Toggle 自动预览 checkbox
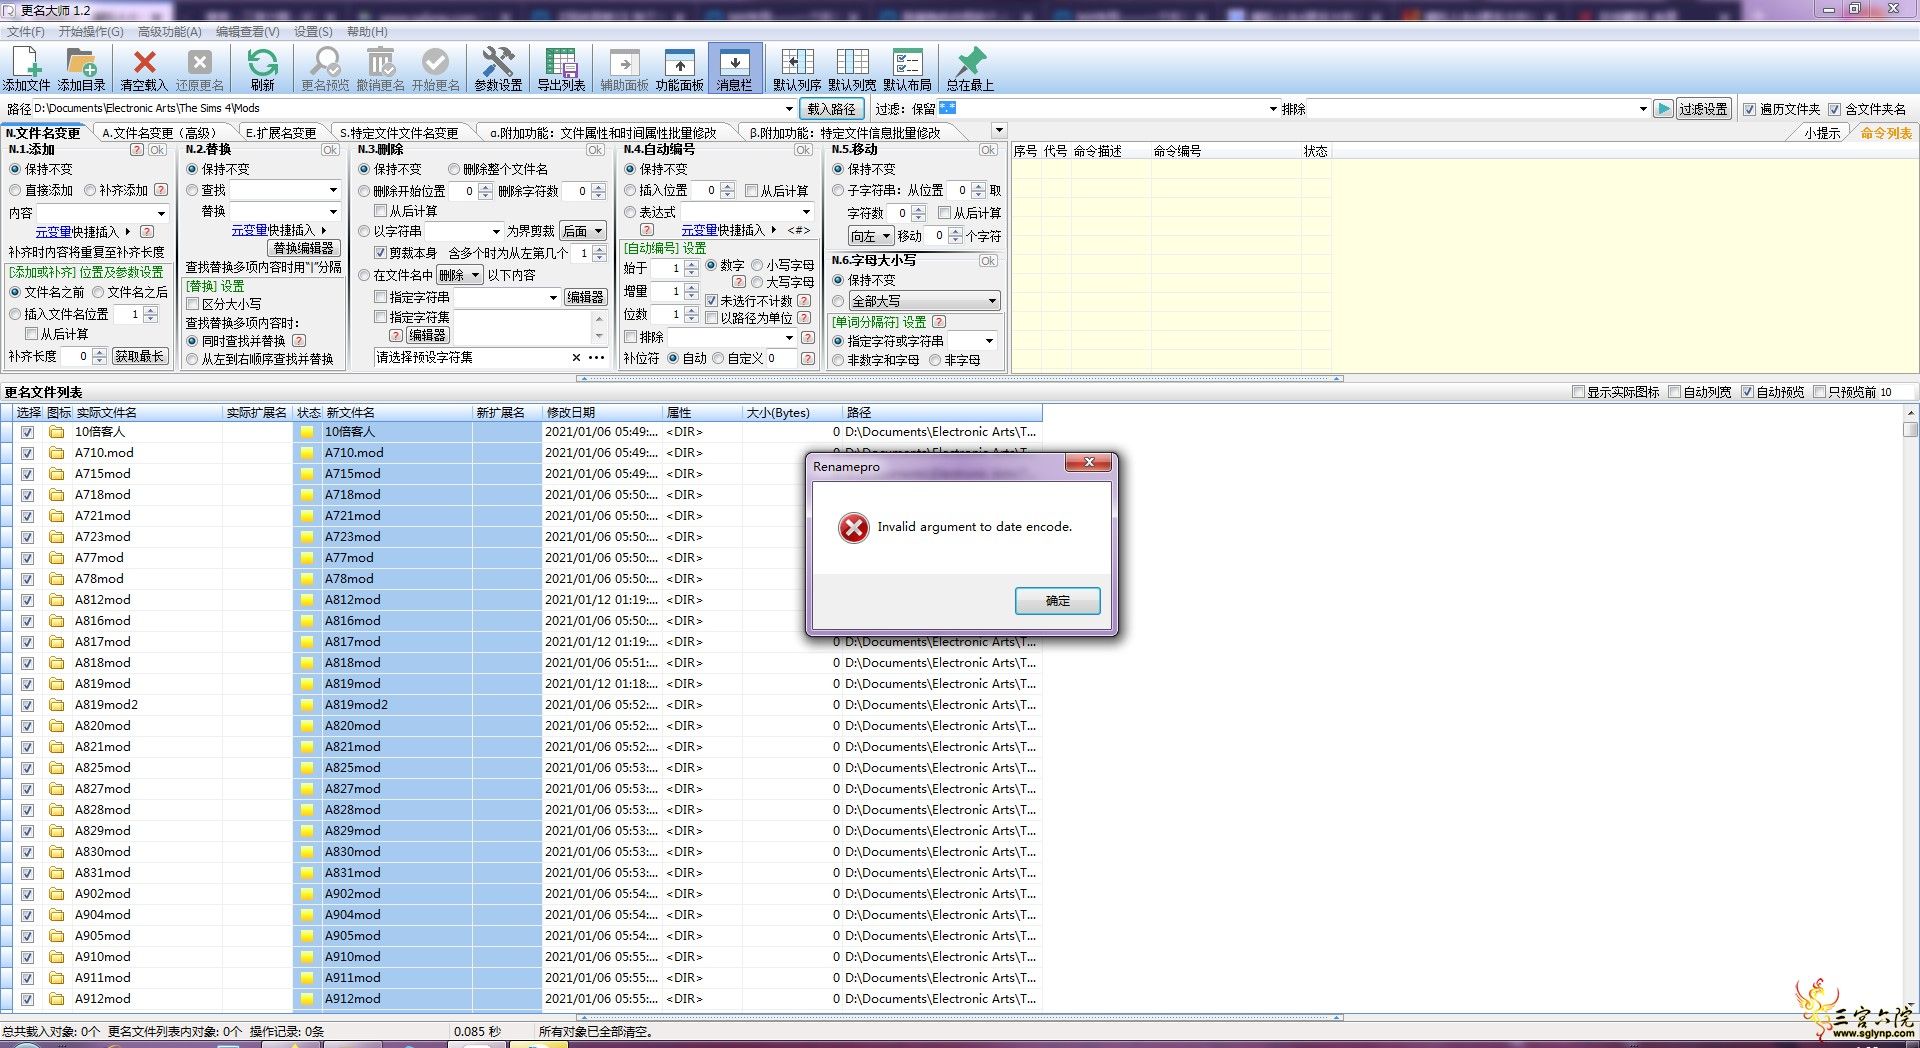1920x1048 pixels. coord(1747,392)
